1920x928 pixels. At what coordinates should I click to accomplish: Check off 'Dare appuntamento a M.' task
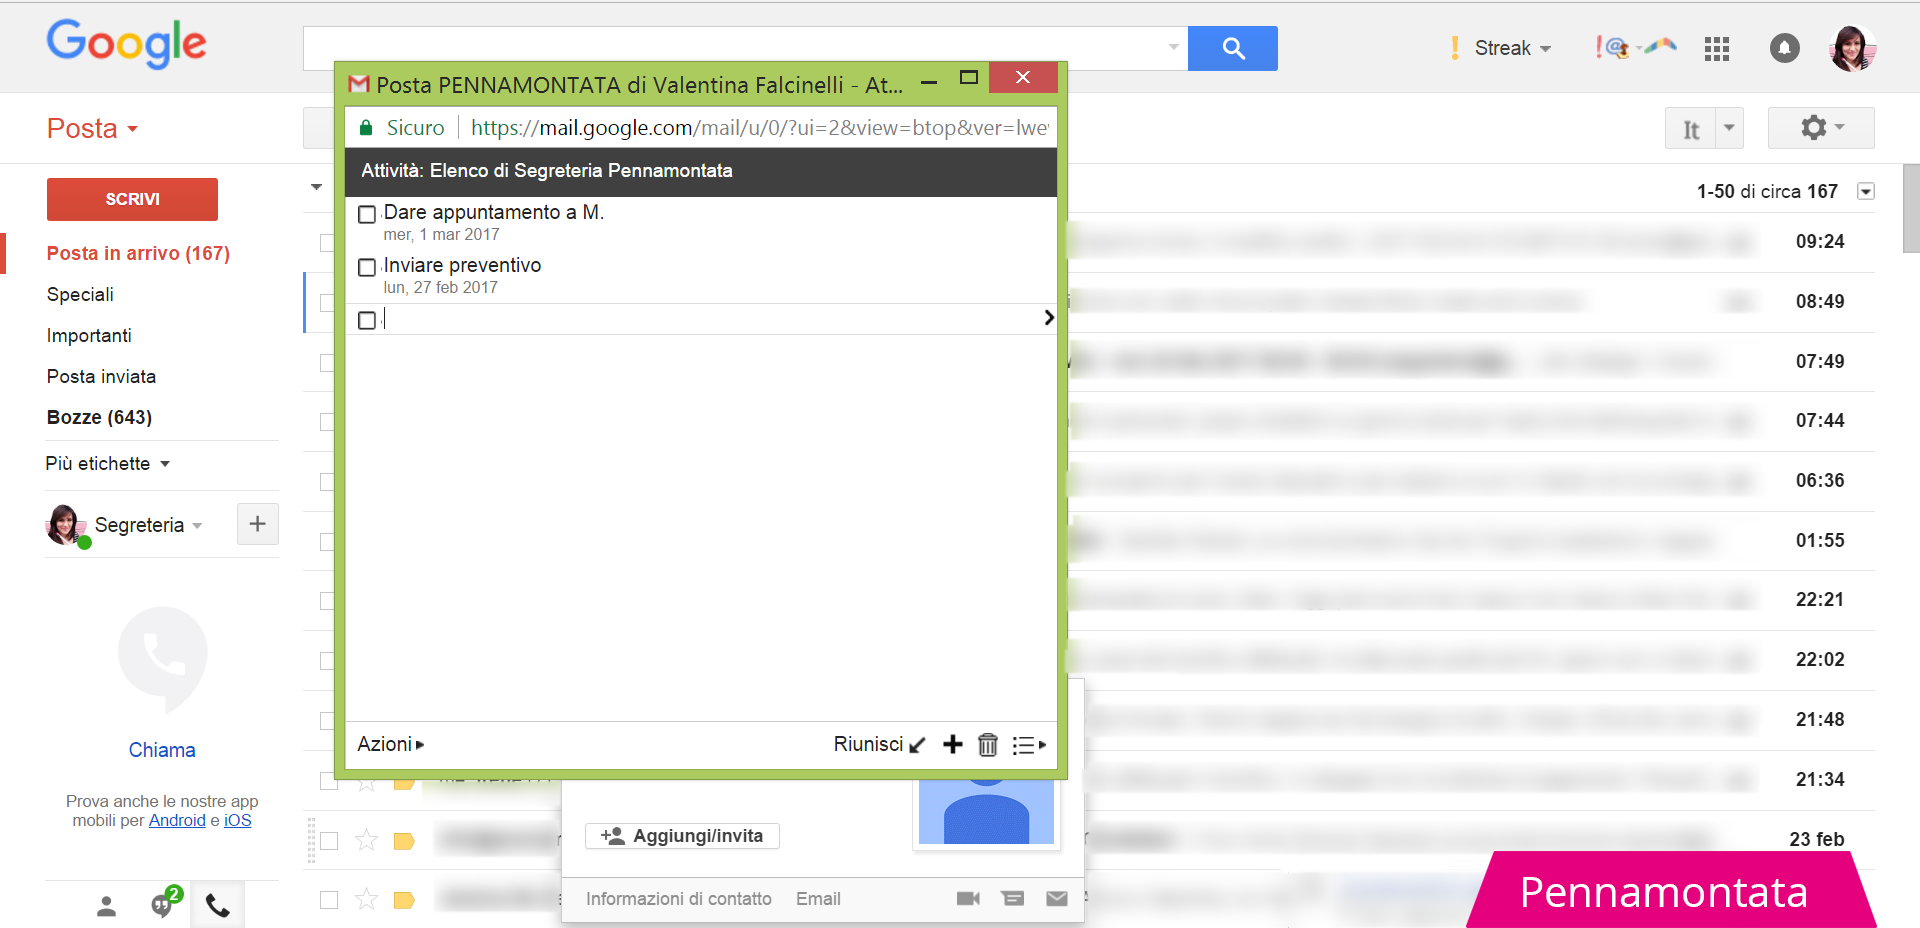pos(367,214)
